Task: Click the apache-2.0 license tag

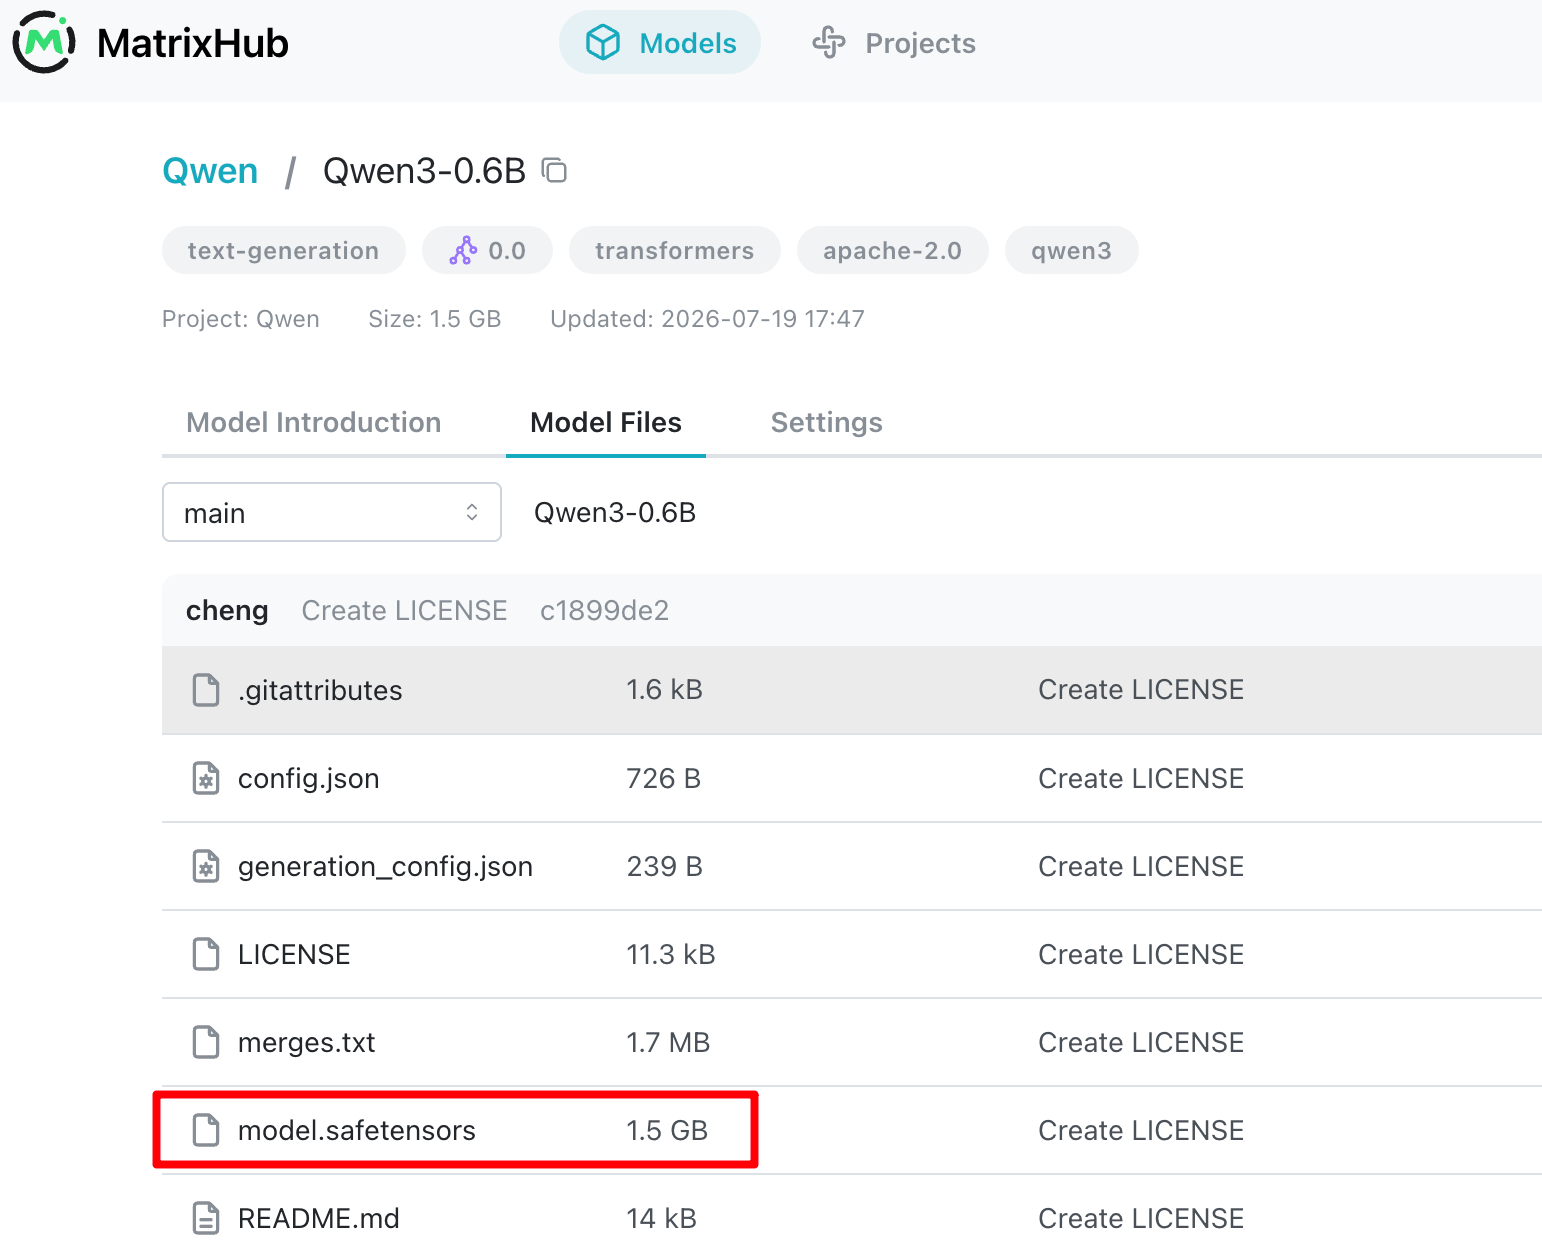Action: [x=893, y=250]
